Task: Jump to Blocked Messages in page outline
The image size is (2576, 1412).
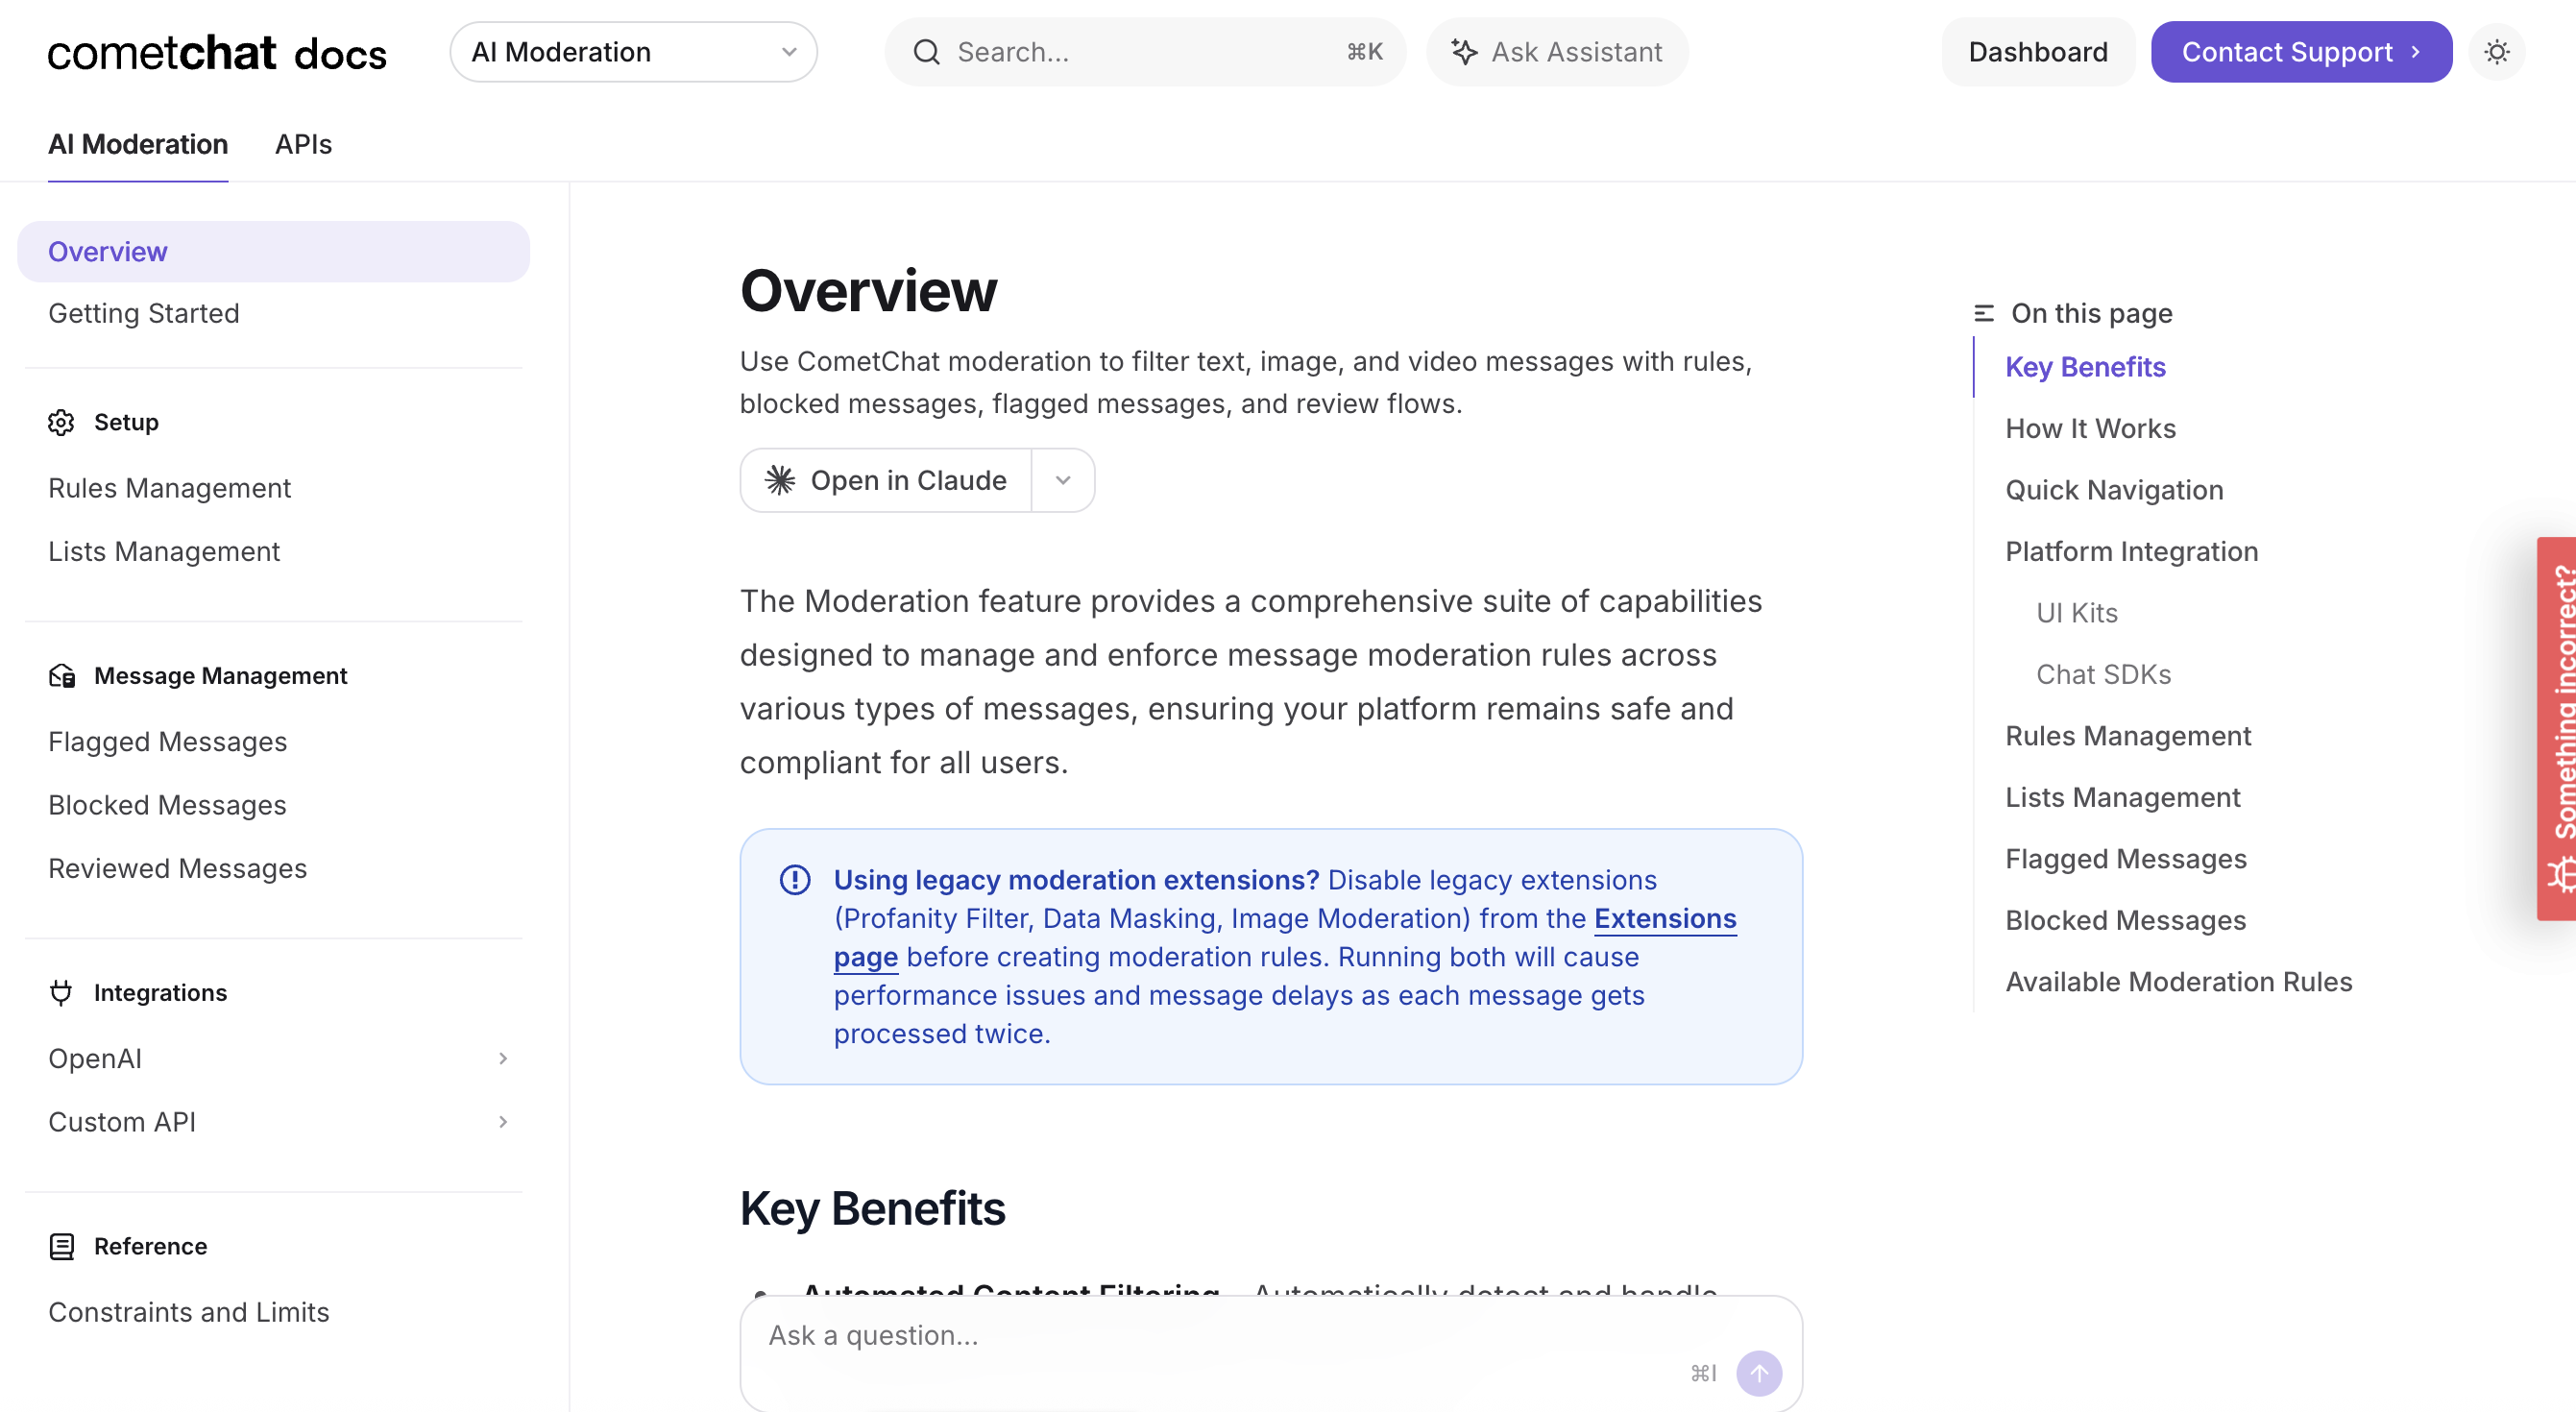Action: pos(2125,921)
